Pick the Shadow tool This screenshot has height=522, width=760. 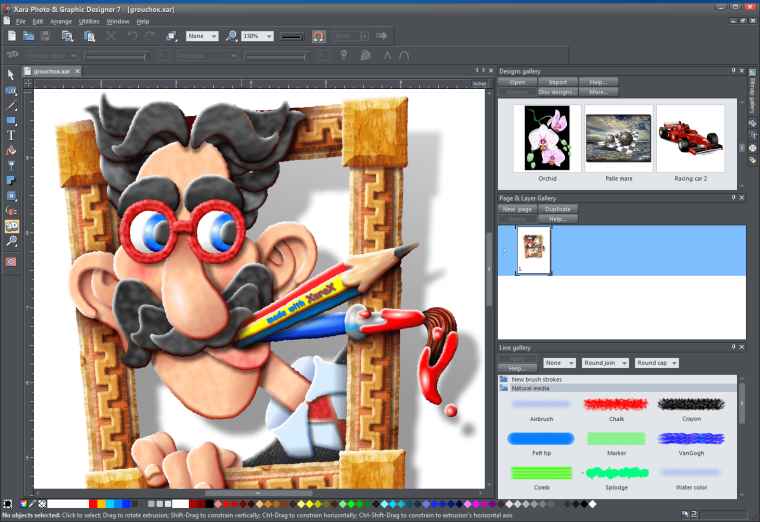pos(11,180)
